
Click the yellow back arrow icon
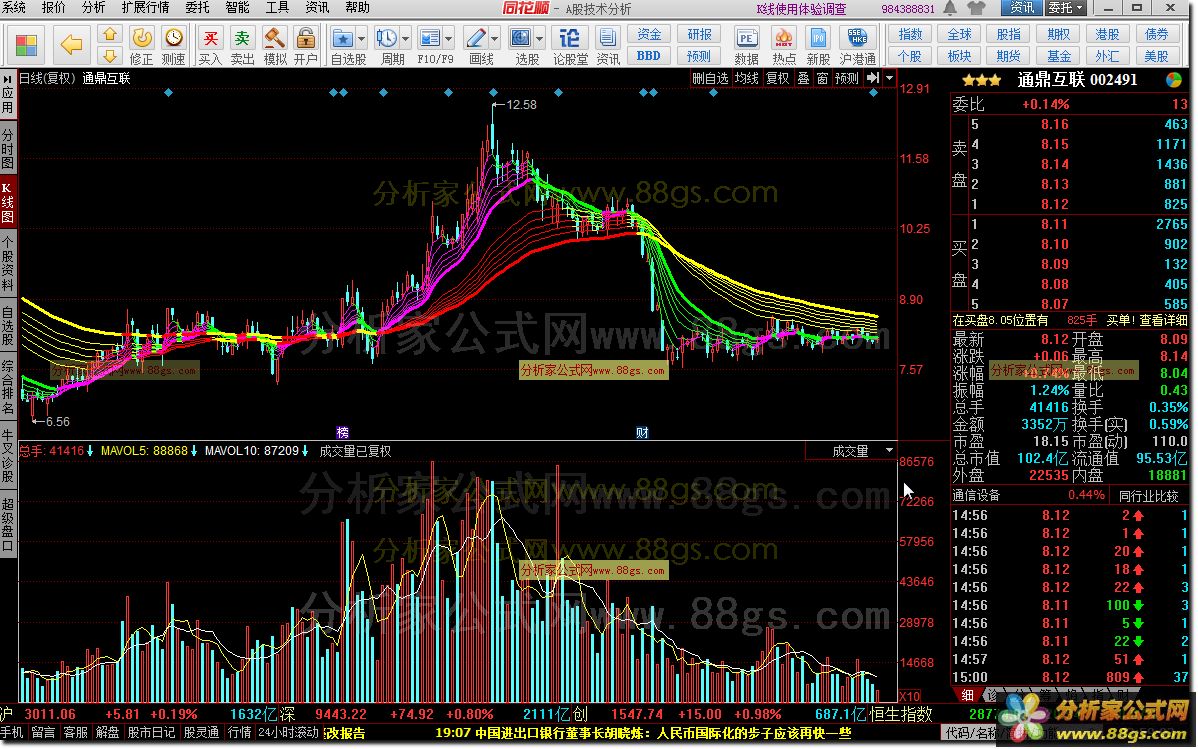click(x=71, y=44)
